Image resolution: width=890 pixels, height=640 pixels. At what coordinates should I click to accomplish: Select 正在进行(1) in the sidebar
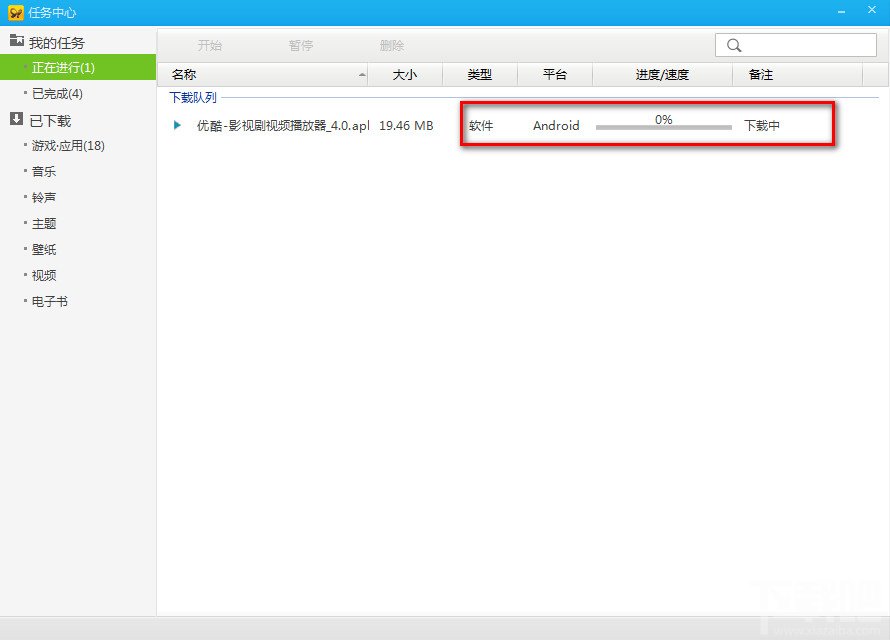78,67
